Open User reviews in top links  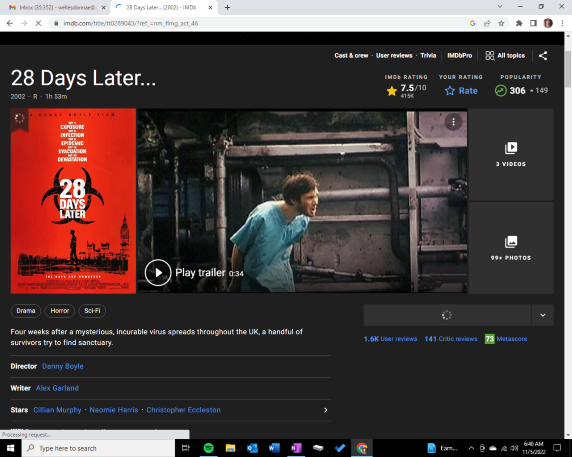pyautogui.click(x=394, y=55)
